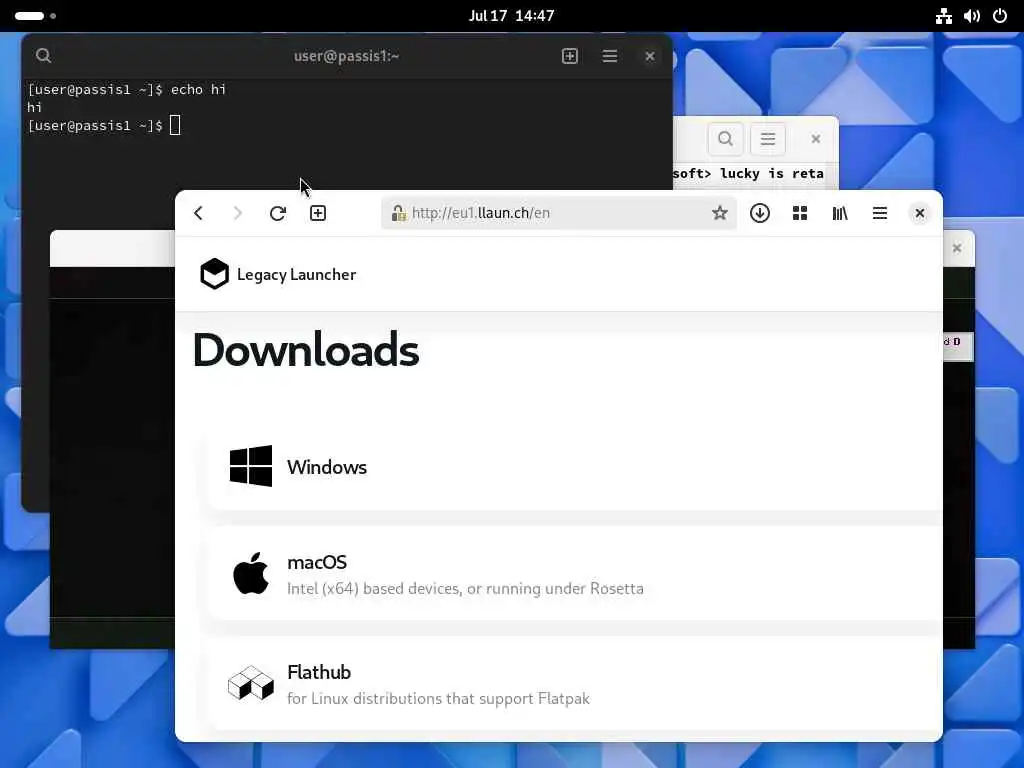Click the top bar power icon

tap(1000, 16)
